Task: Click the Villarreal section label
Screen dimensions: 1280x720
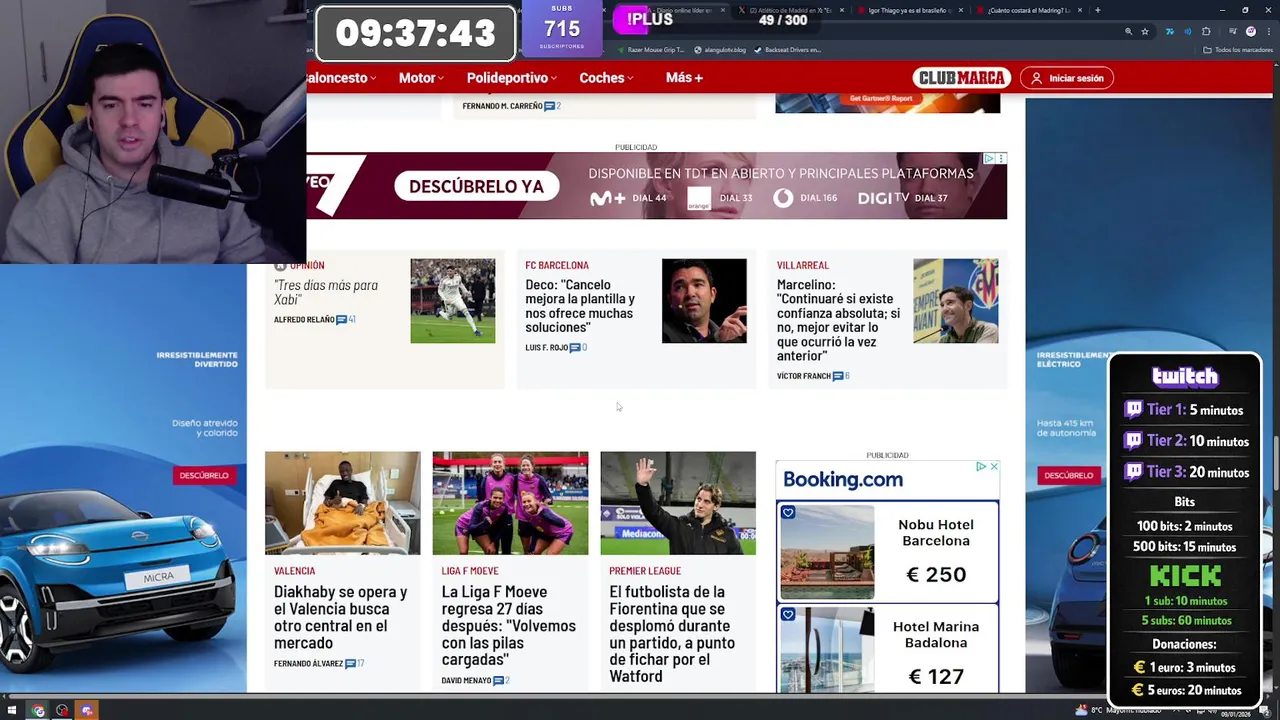Action: pos(803,265)
